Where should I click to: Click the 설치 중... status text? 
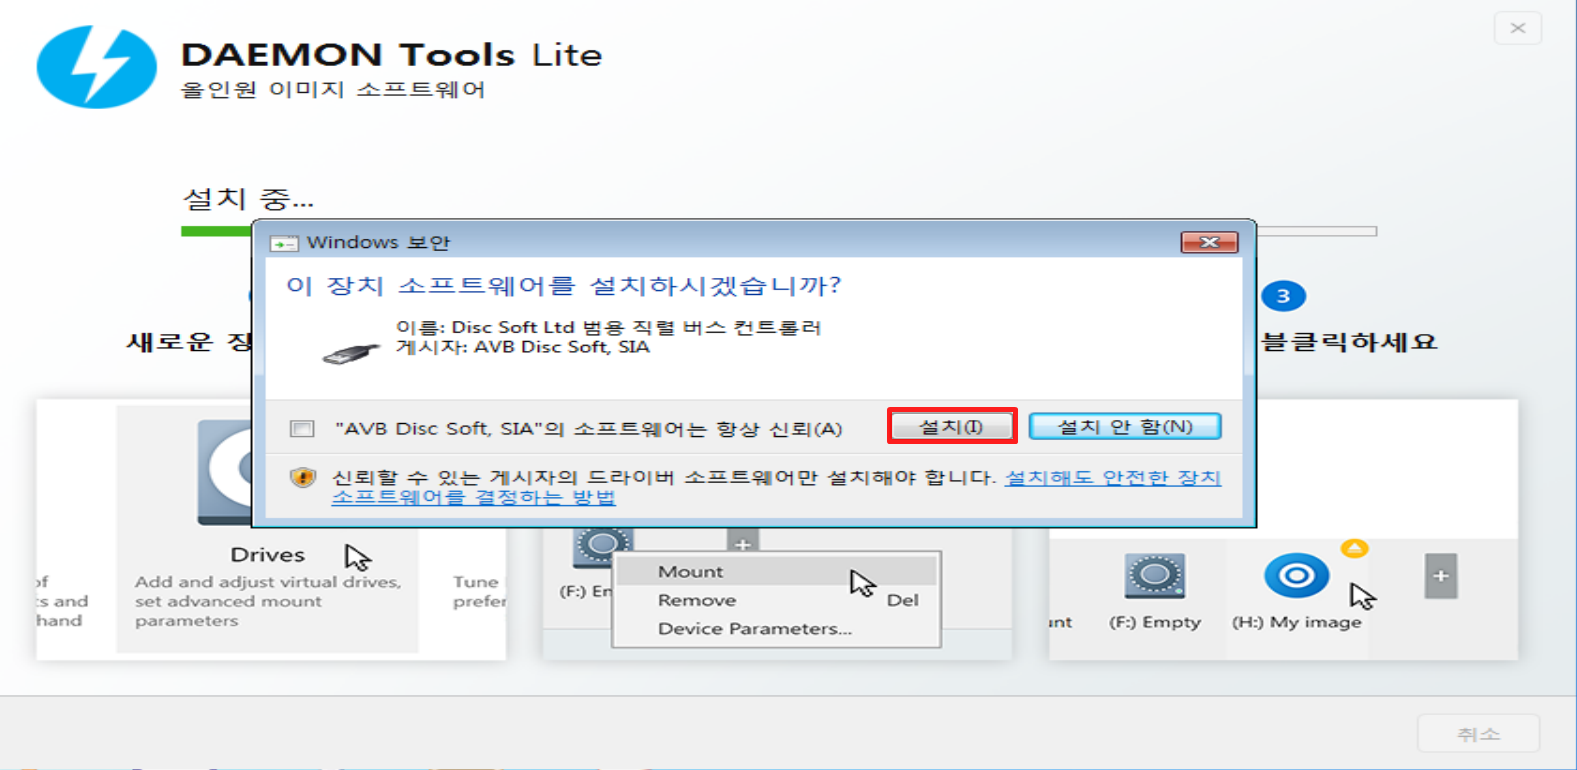248,199
